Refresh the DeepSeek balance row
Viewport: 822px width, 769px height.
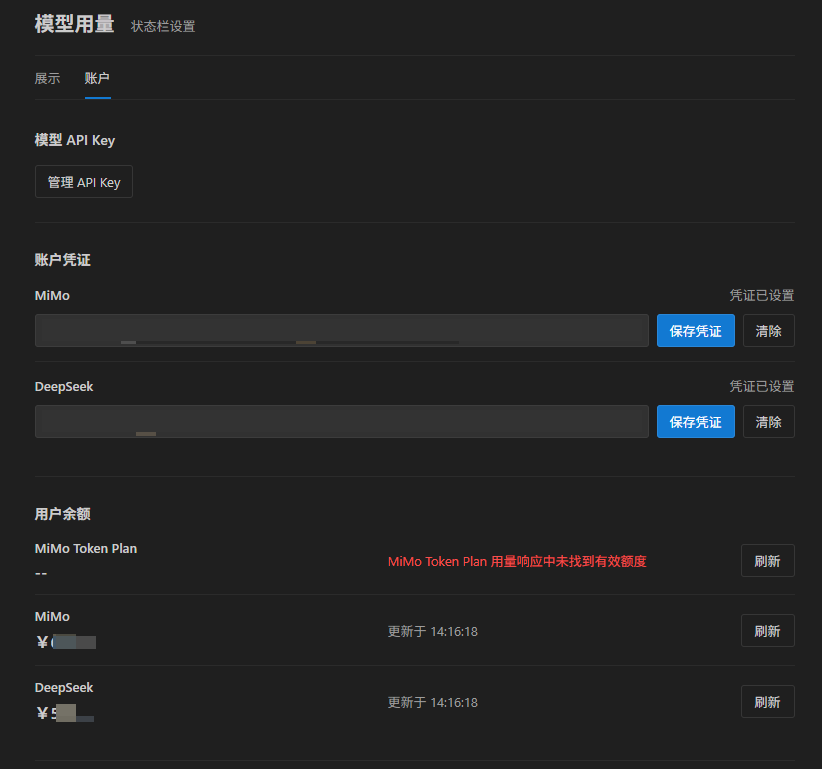[x=767, y=701]
